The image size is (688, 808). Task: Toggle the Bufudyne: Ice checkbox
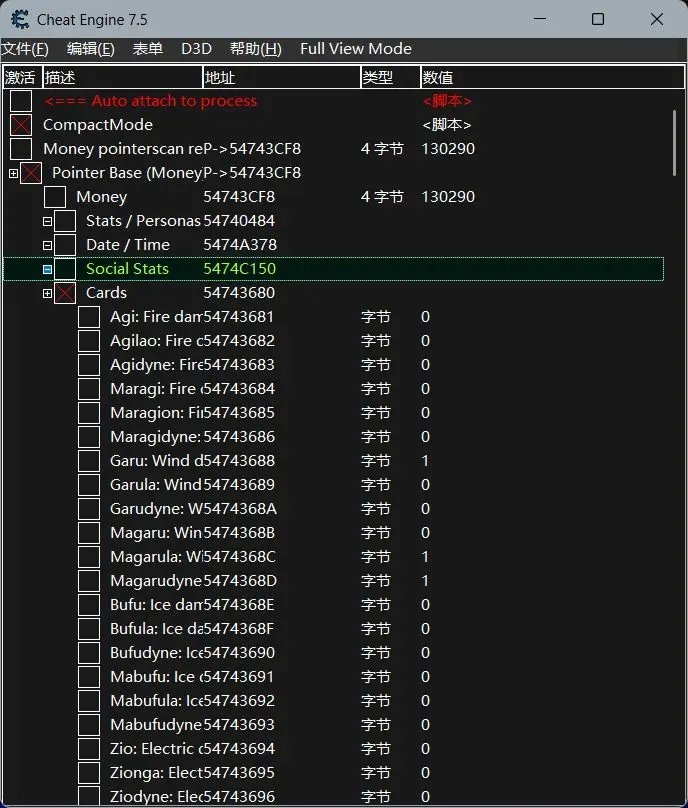(x=89, y=653)
